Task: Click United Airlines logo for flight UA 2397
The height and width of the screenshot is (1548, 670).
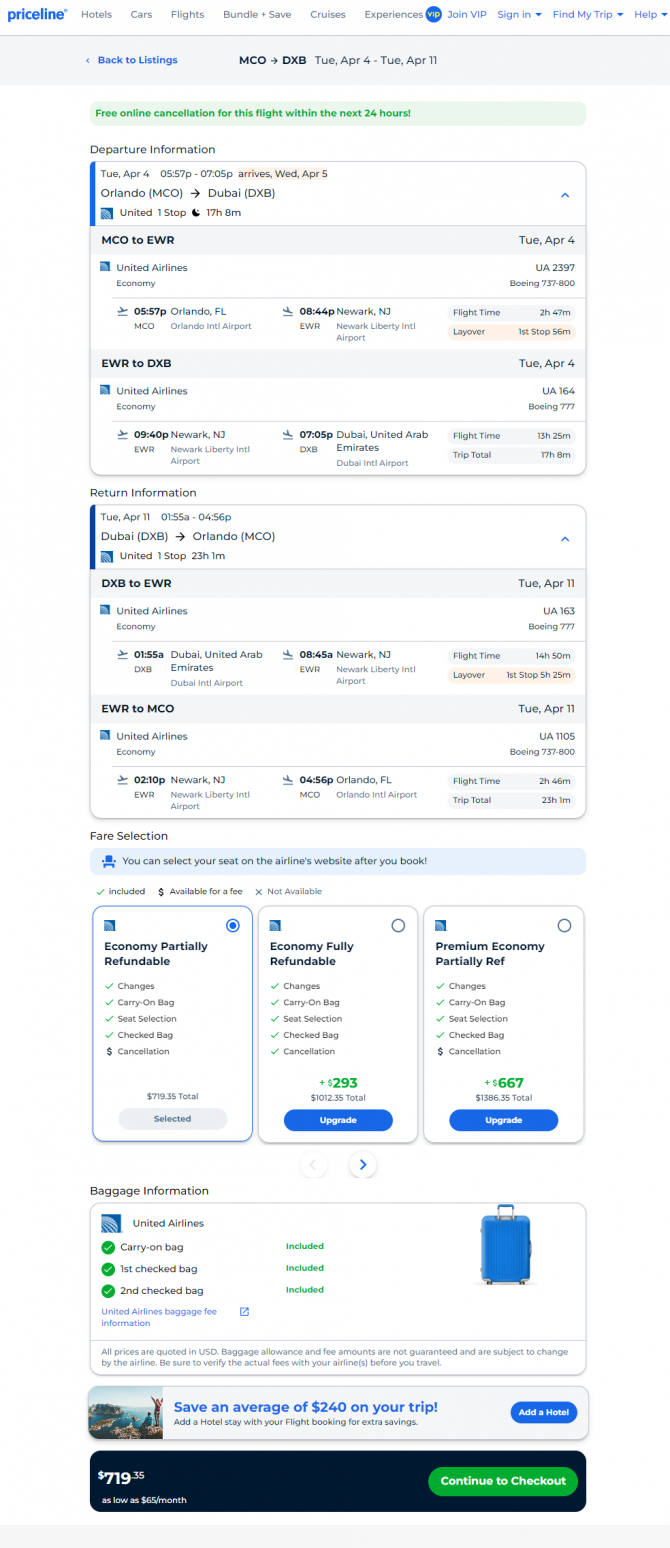Action: click(105, 267)
